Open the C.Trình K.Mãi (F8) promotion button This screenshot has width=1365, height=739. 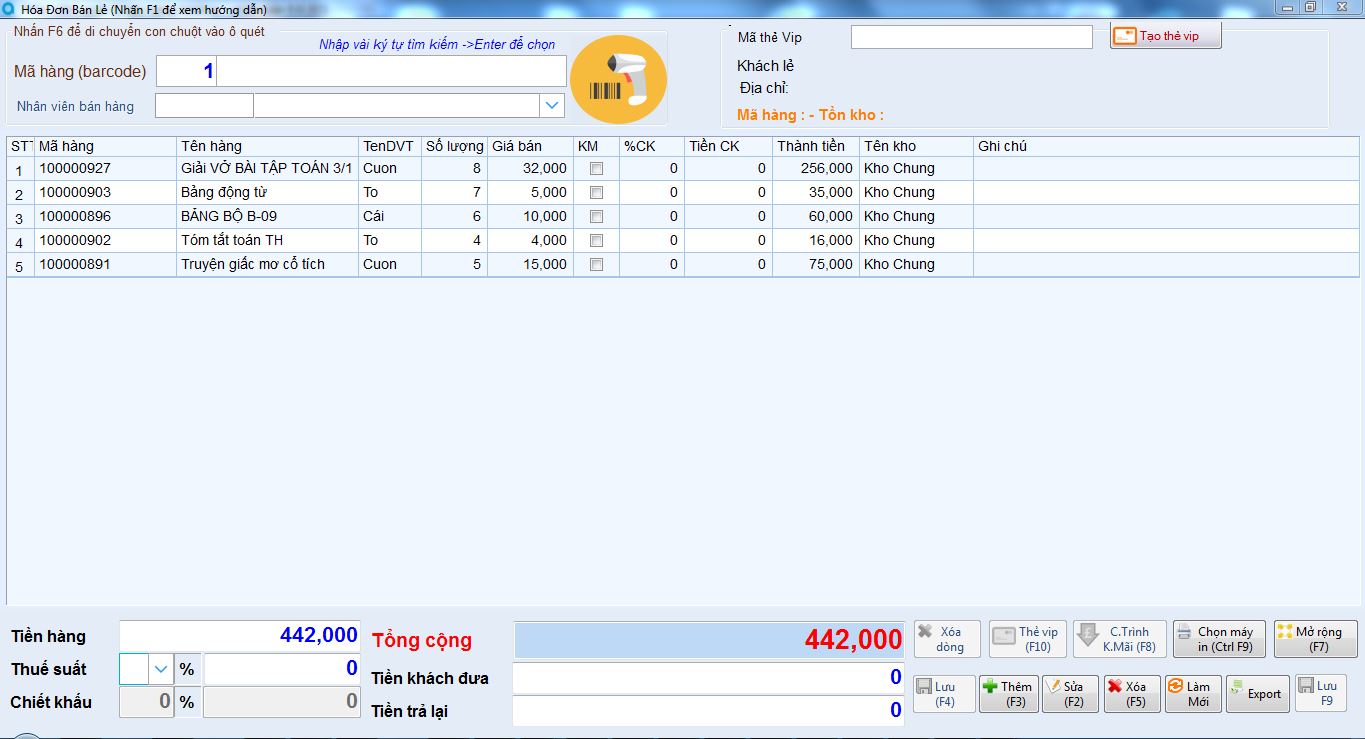point(1120,639)
